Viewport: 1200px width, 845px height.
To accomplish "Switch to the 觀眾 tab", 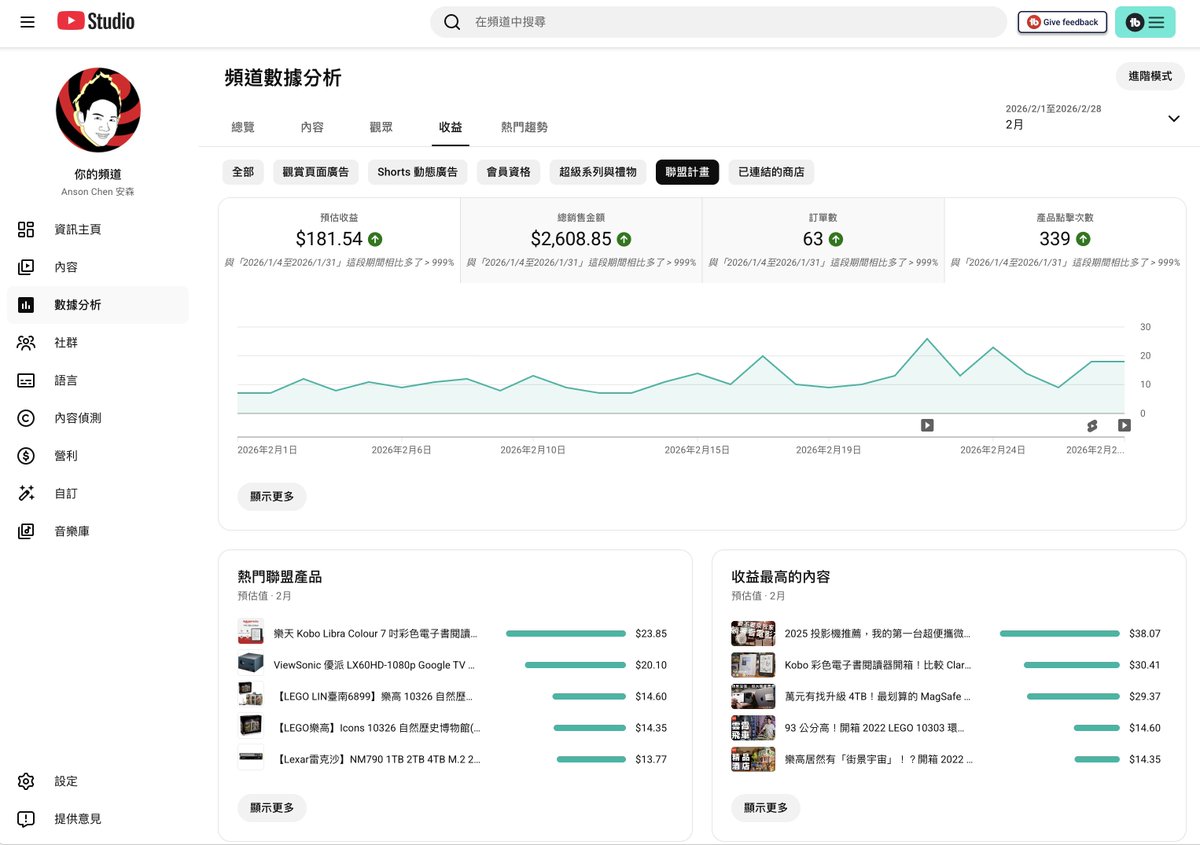I will click(x=381, y=128).
